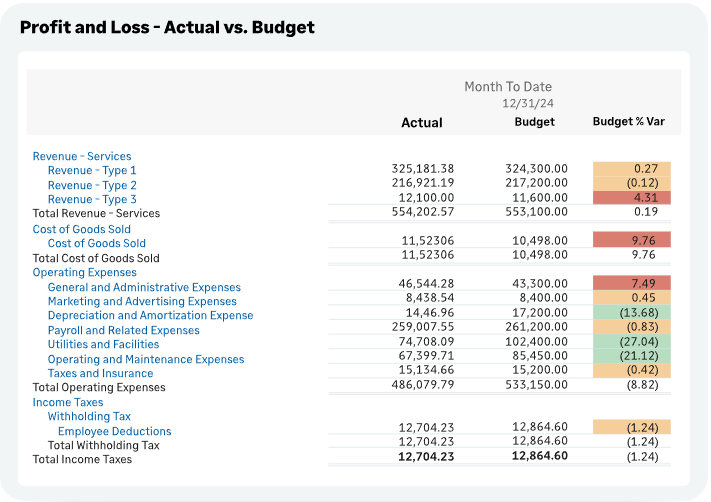Click the (8.82) total variance value

[x=642, y=385]
